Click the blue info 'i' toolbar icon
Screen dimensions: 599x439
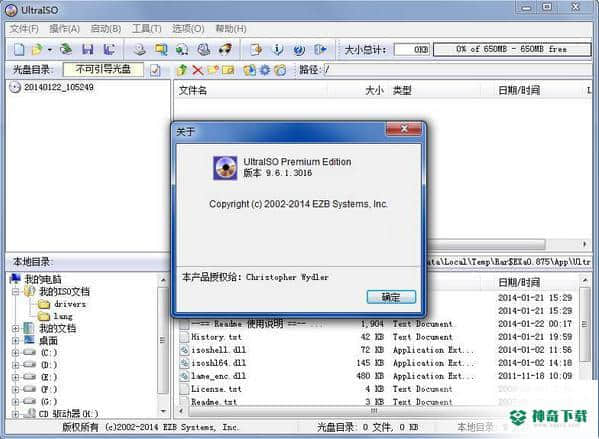click(x=278, y=49)
